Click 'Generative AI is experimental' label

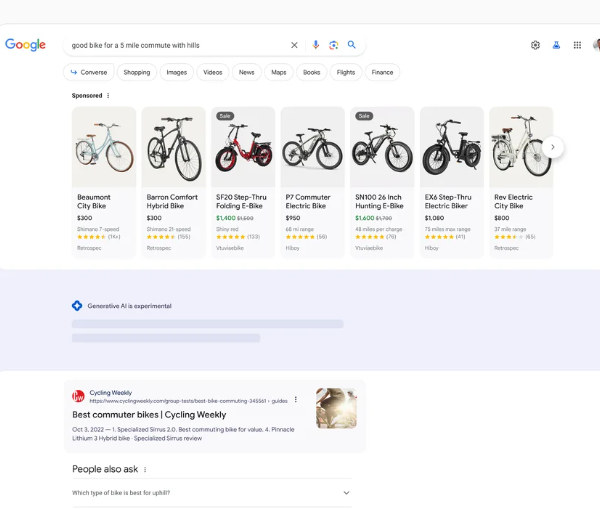pyautogui.click(x=130, y=306)
